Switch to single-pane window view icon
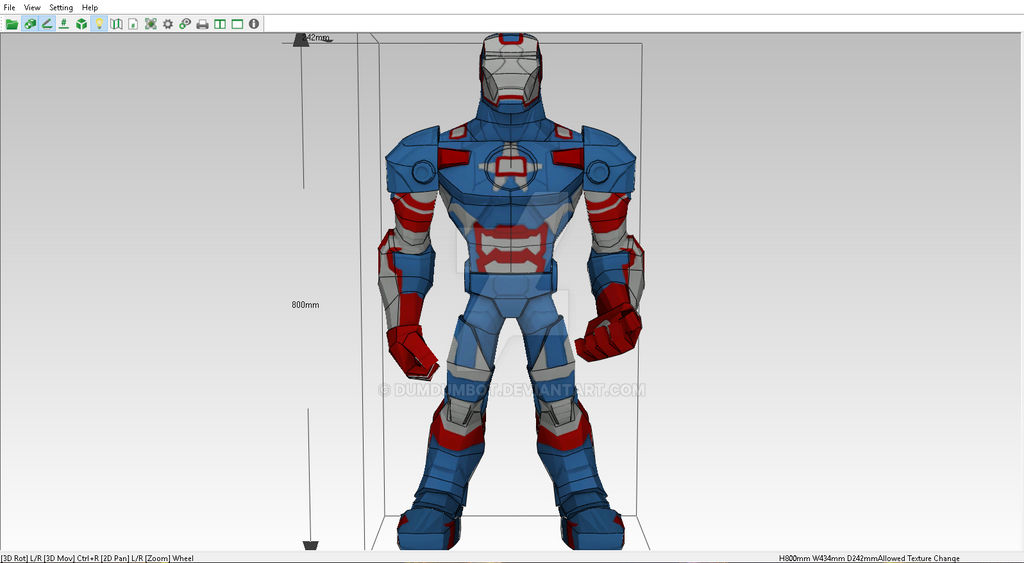 tap(237, 24)
